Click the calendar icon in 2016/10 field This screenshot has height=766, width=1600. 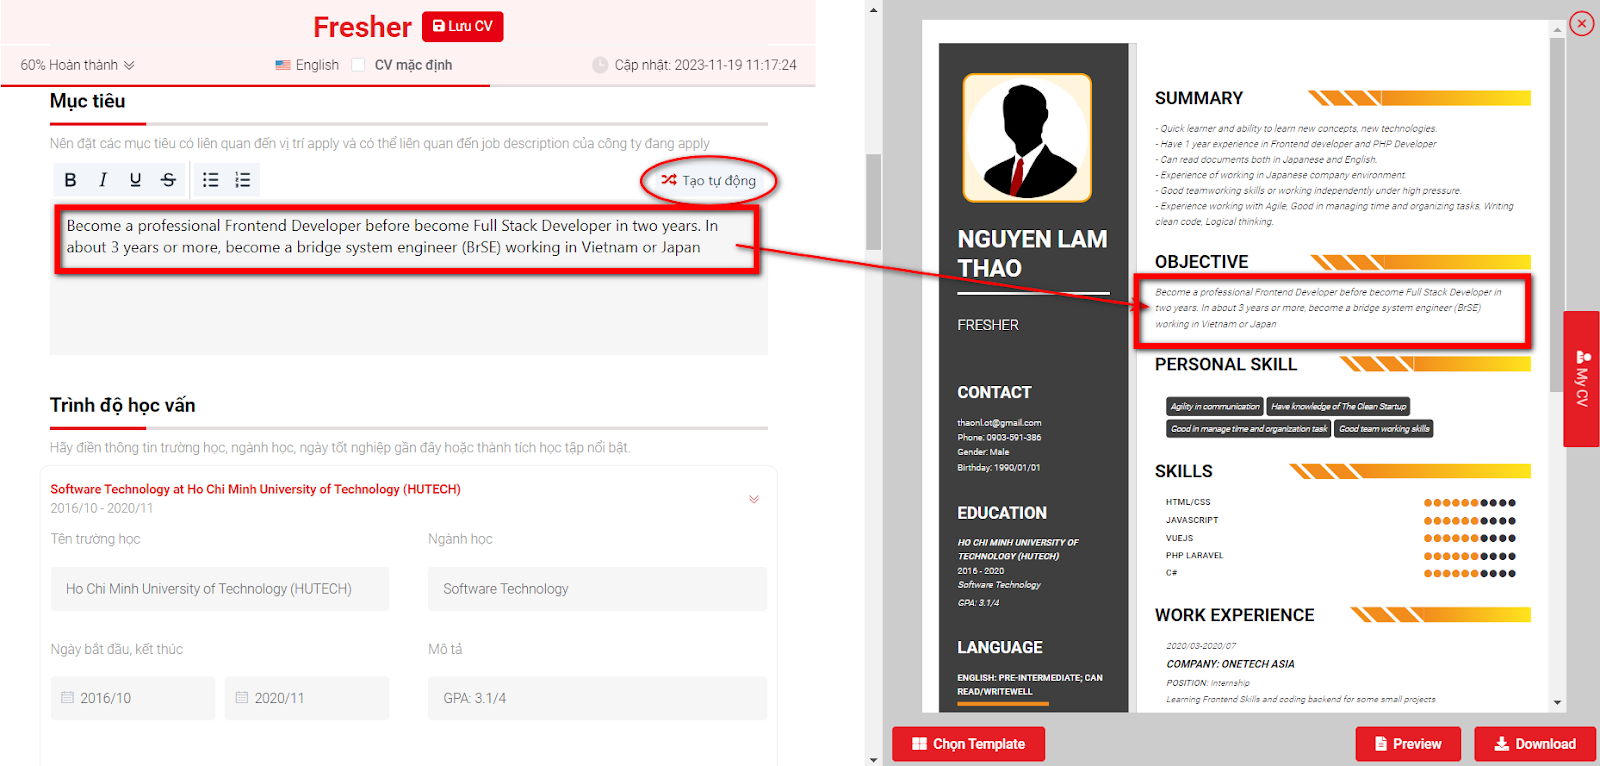click(x=67, y=697)
